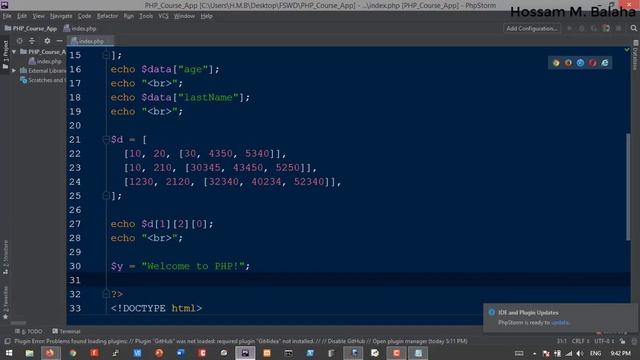Image resolution: width=640 pixels, height=360 pixels.
Task: Click the Collapse All icon in Project panel
Action: click(x=32, y=41)
